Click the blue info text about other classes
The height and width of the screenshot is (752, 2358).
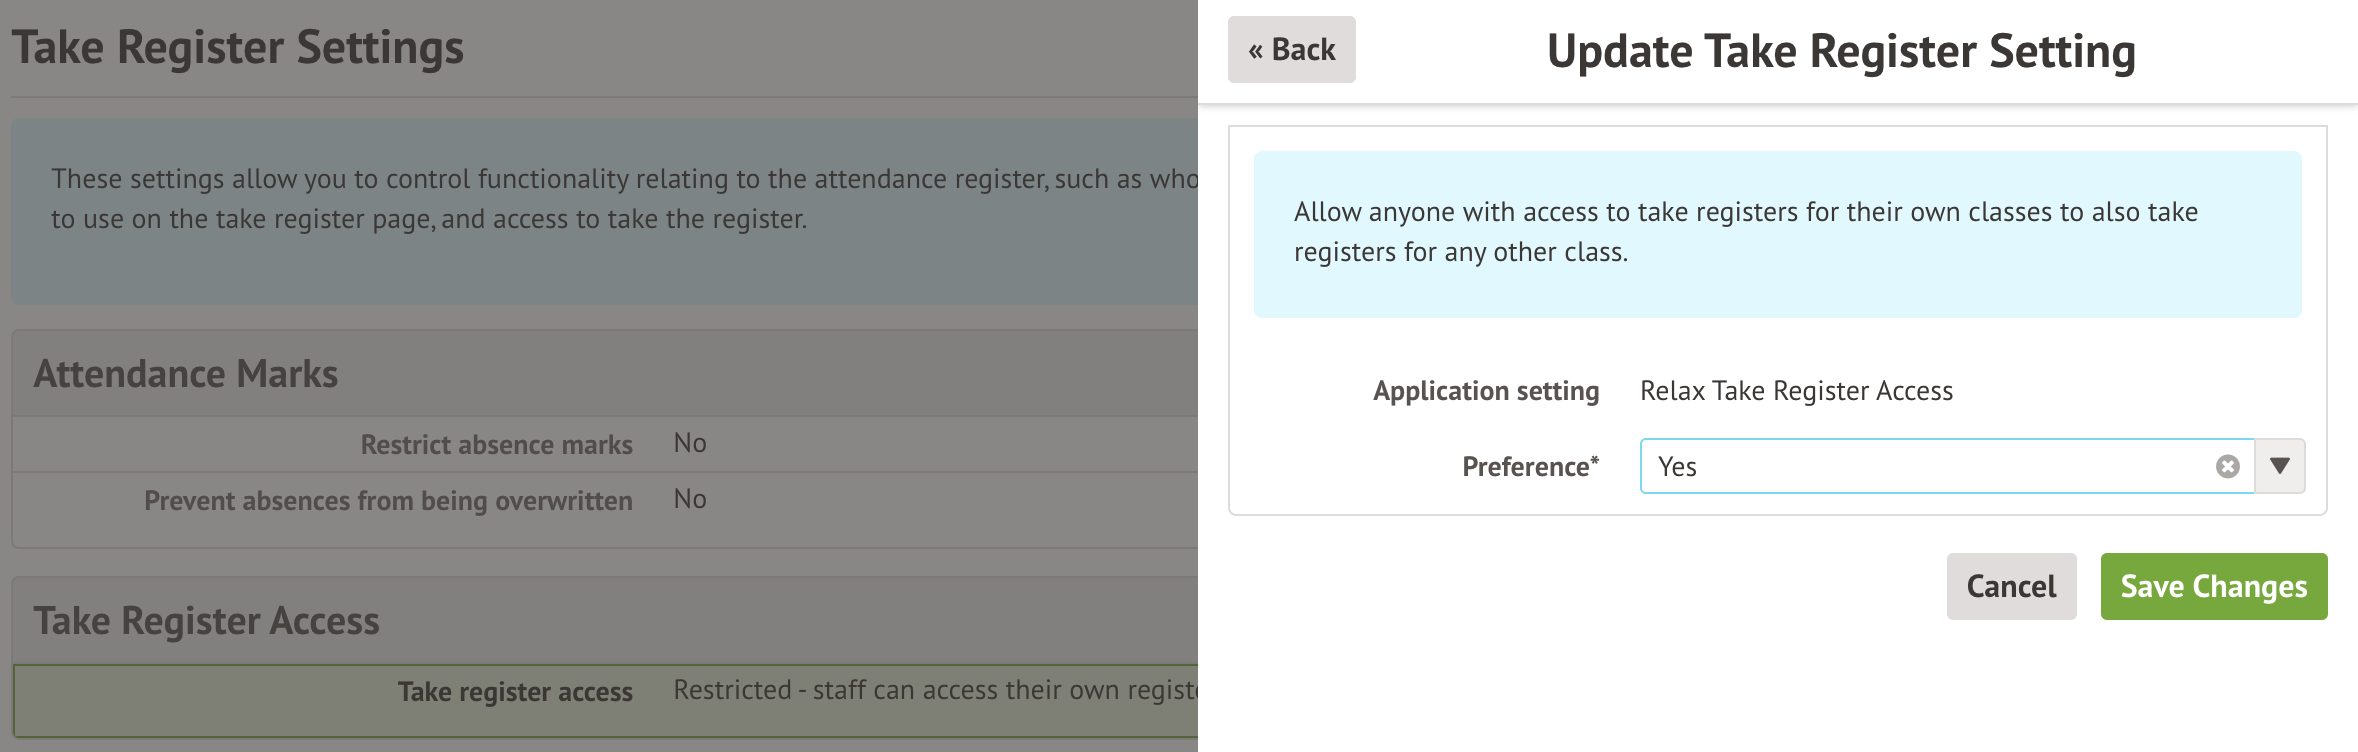point(1745,232)
